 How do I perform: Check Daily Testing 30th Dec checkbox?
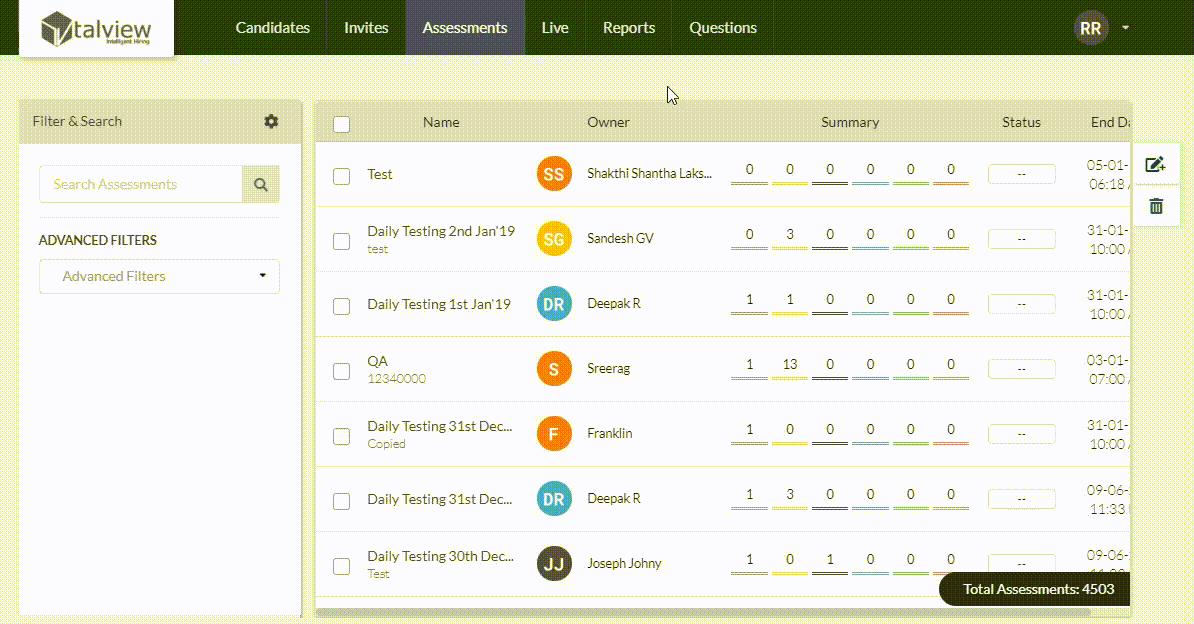pos(342,566)
